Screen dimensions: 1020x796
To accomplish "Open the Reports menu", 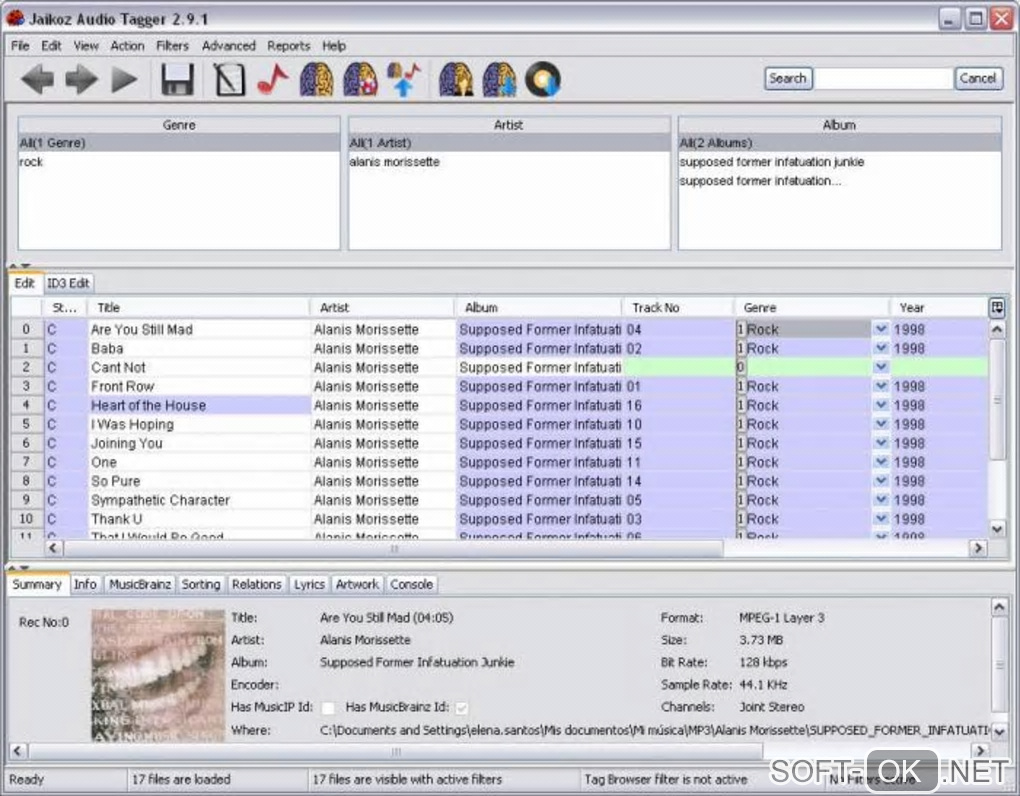I will (x=288, y=46).
